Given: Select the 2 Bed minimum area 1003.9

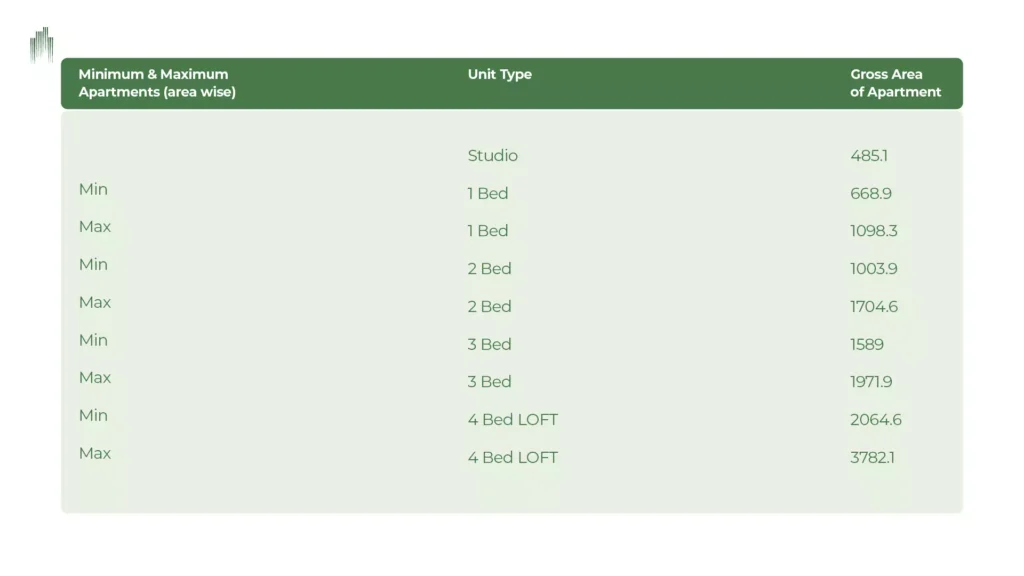Looking at the screenshot, I should [874, 268].
